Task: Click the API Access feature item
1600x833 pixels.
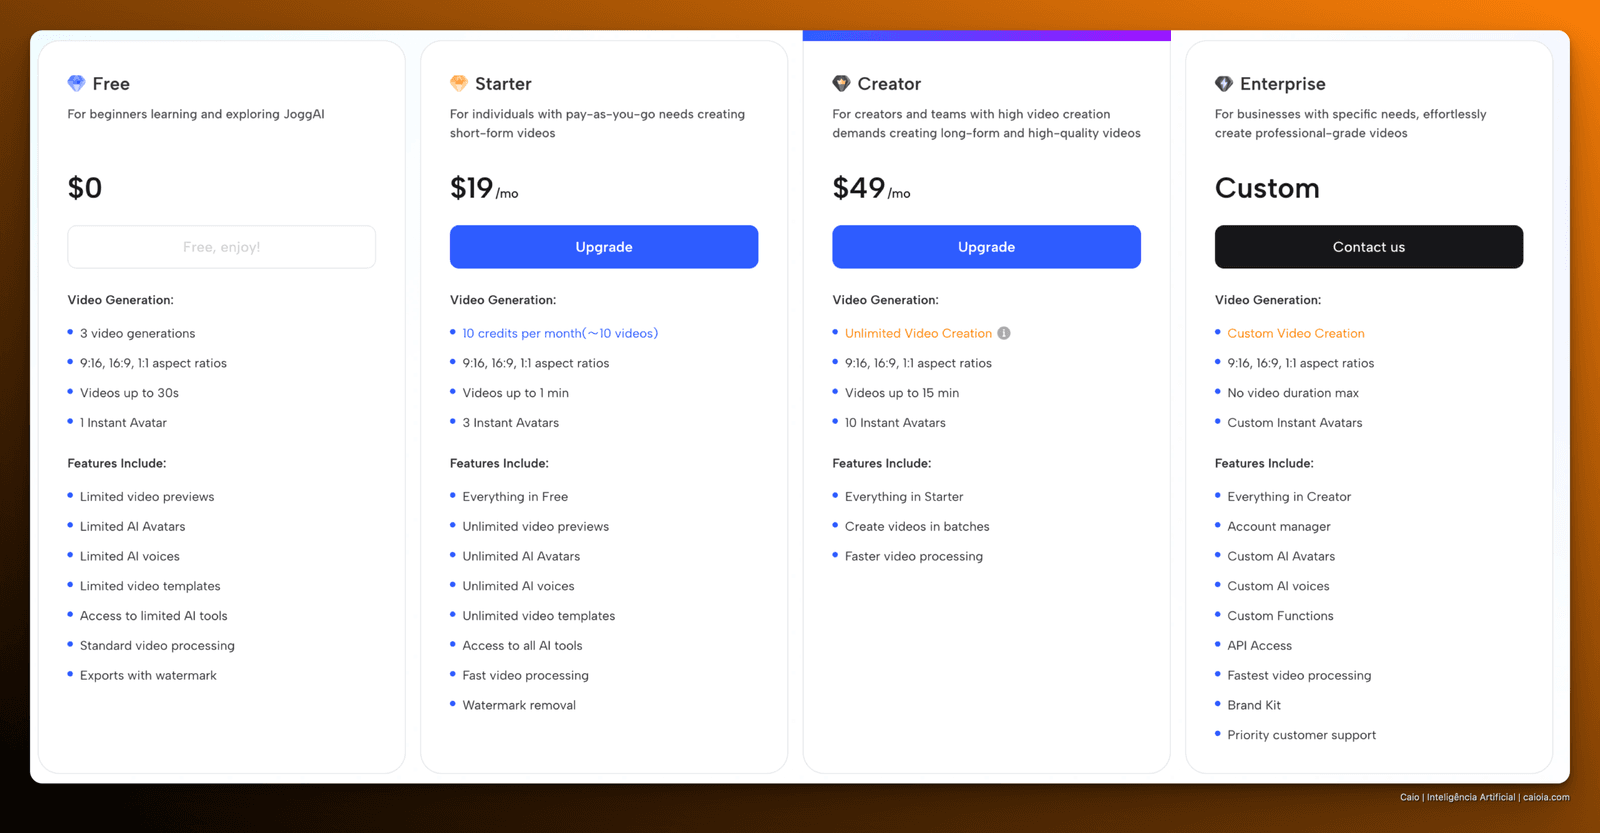Action: tap(1259, 646)
